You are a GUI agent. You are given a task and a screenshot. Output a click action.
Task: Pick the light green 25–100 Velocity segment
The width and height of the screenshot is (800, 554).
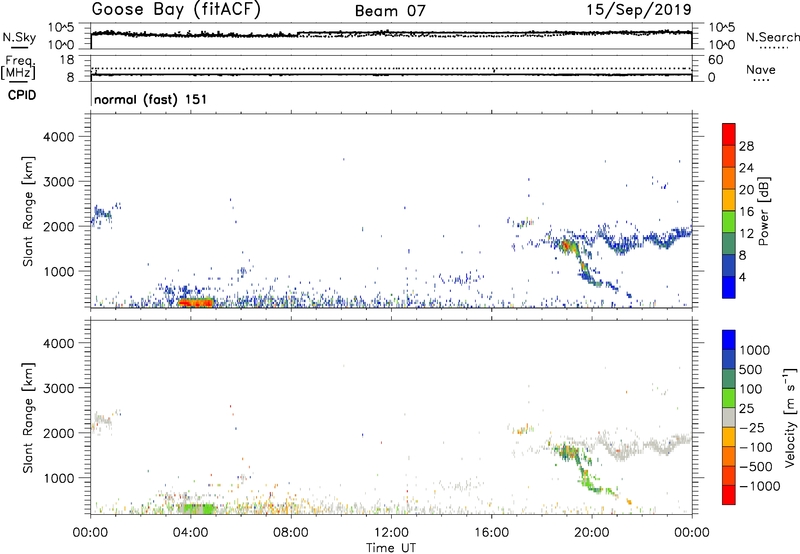(x=729, y=398)
